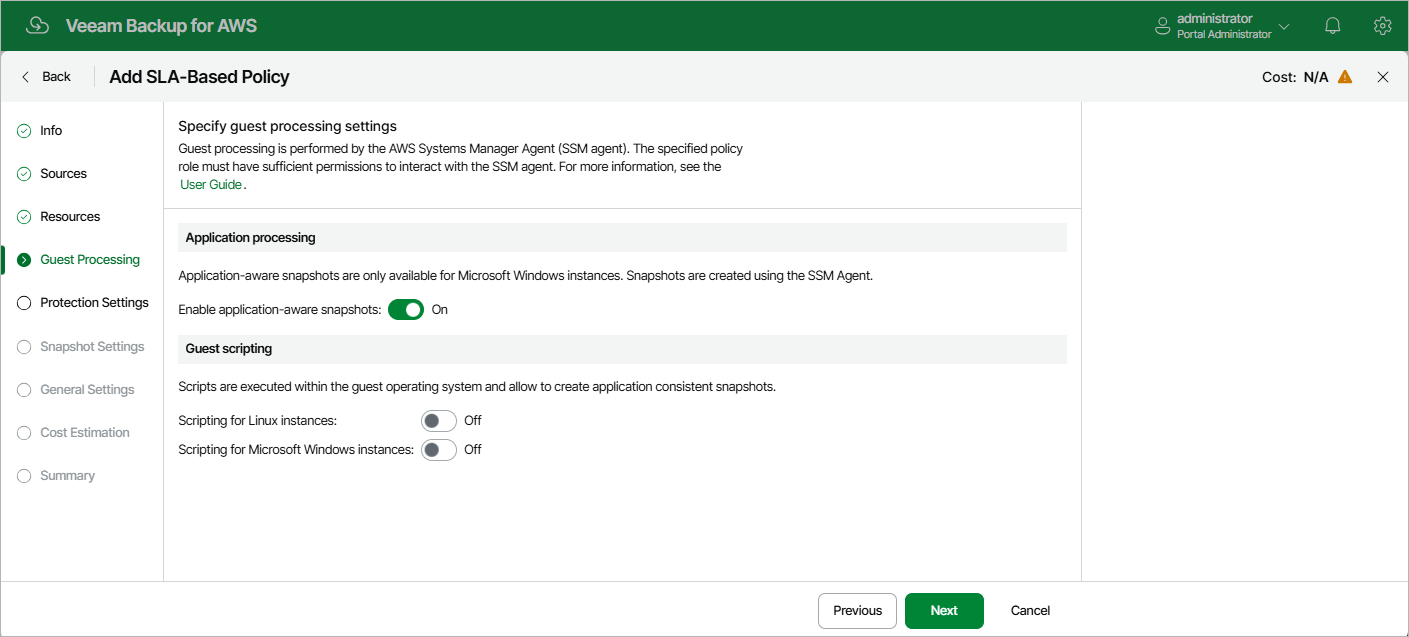Click the Resources step check icon

pyautogui.click(x=24, y=216)
